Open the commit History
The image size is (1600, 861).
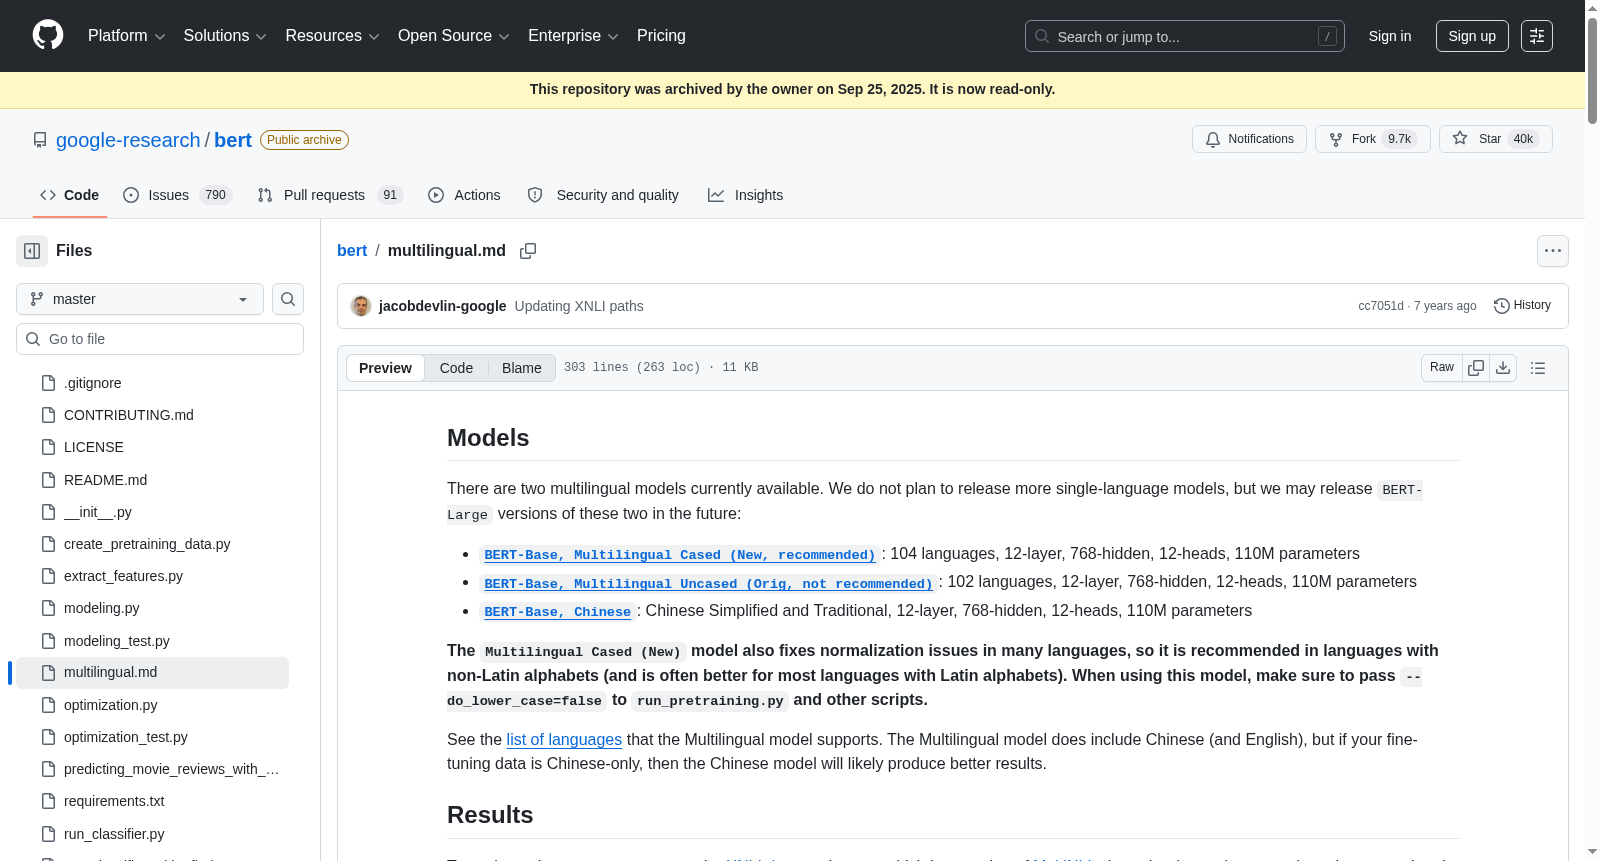coord(1523,306)
